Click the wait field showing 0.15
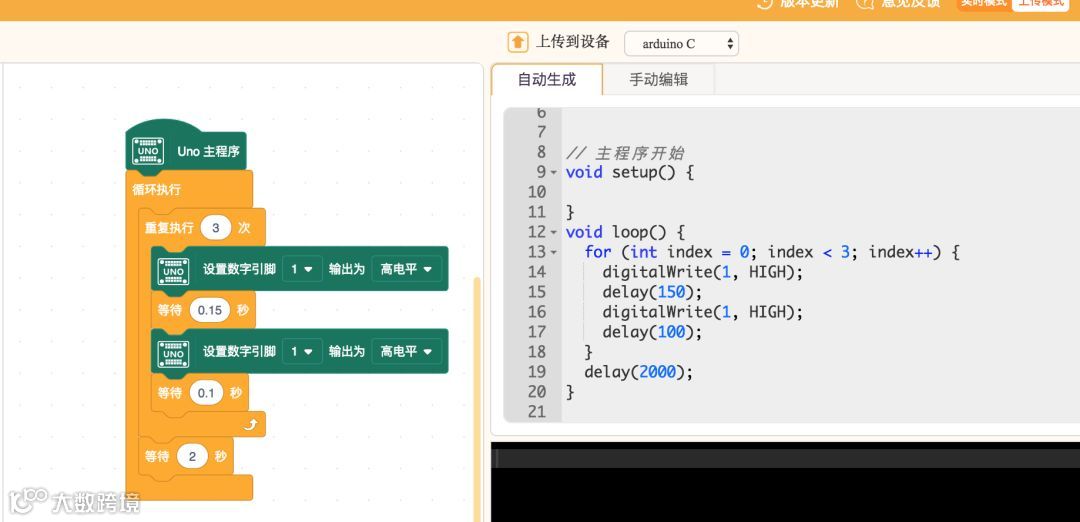This screenshot has height=522, width=1080. click(209, 311)
